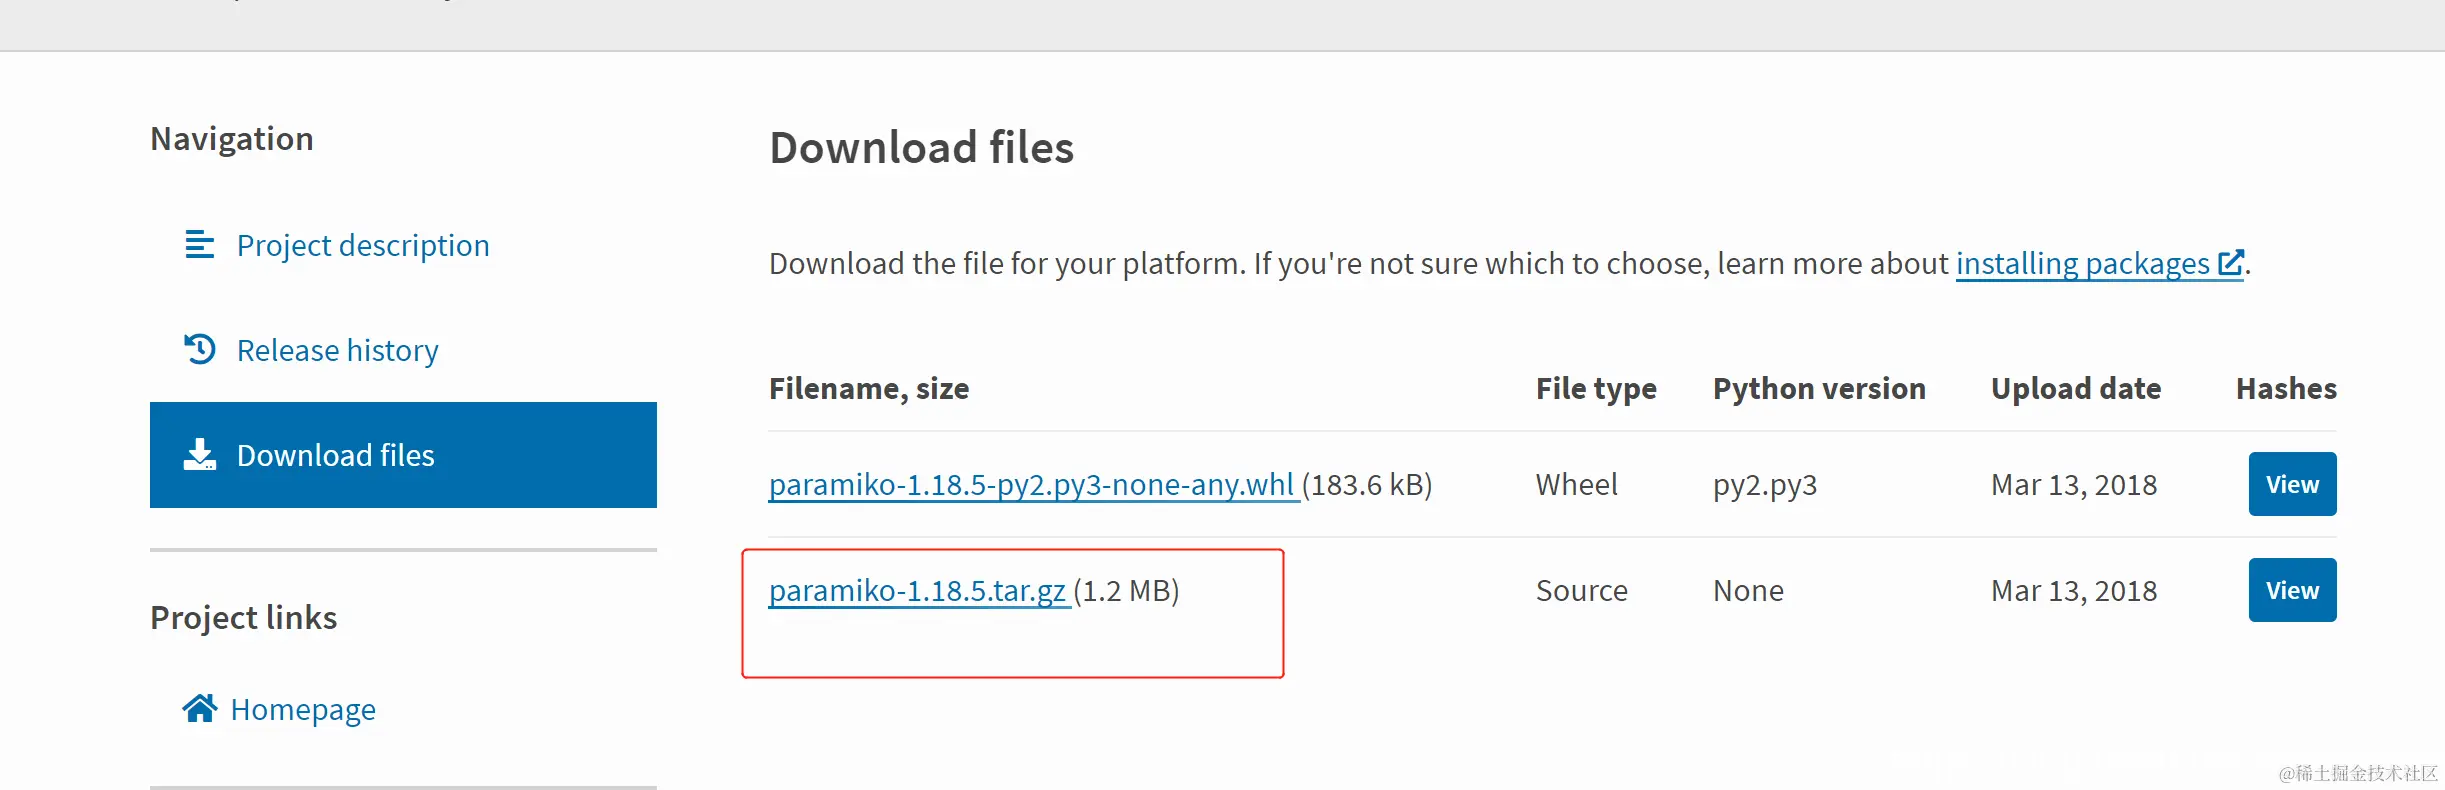Click the Hashes column header

point(2285,388)
